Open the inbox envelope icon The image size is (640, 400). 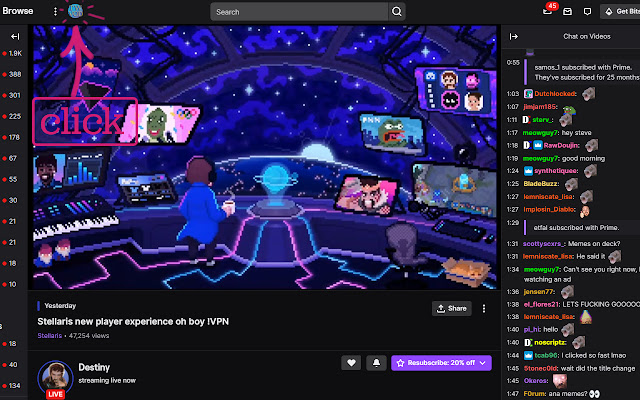click(x=567, y=12)
